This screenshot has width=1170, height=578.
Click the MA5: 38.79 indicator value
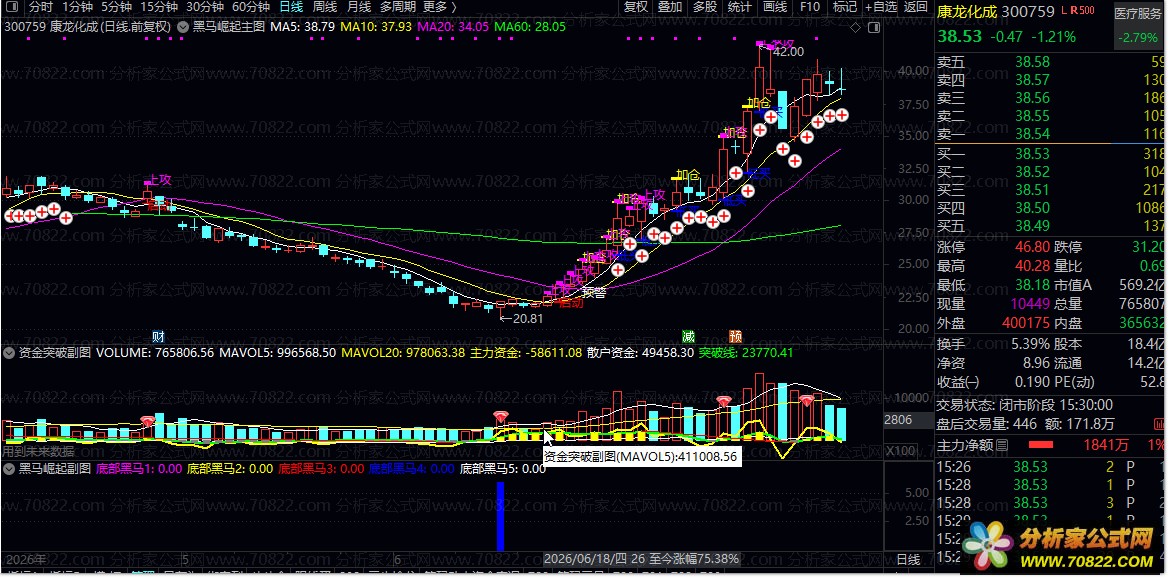[x=302, y=26]
